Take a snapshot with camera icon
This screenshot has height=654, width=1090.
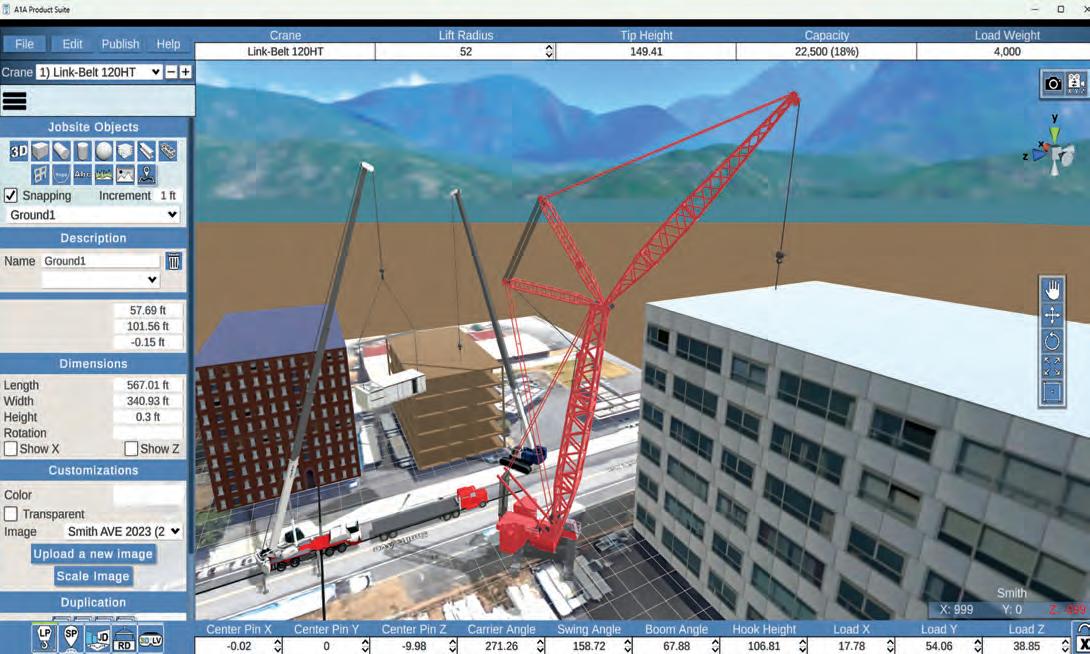[x=1053, y=83]
